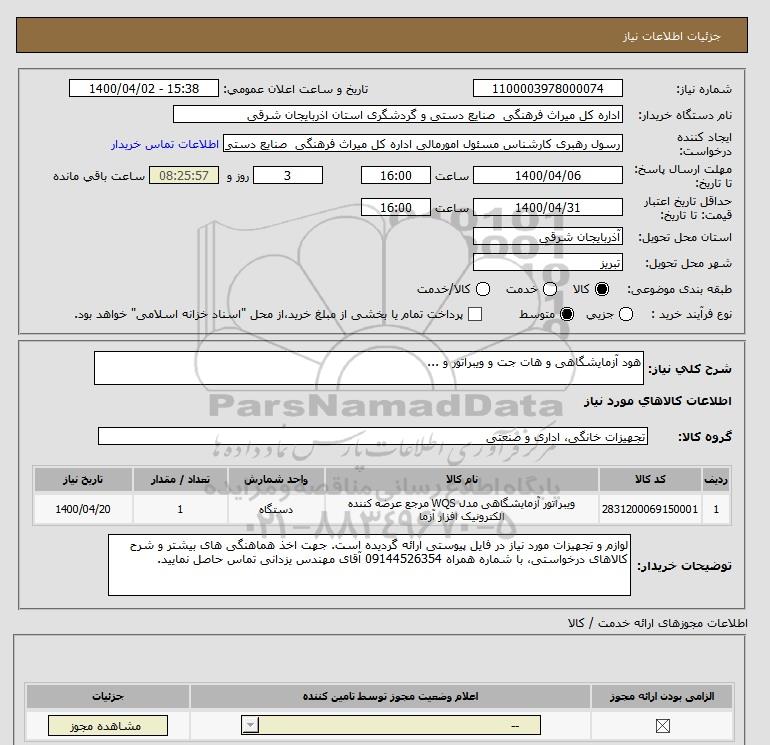770x745 pixels.
Task: Click the unit cell دستگاه
Action: pyautogui.click(x=276, y=510)
